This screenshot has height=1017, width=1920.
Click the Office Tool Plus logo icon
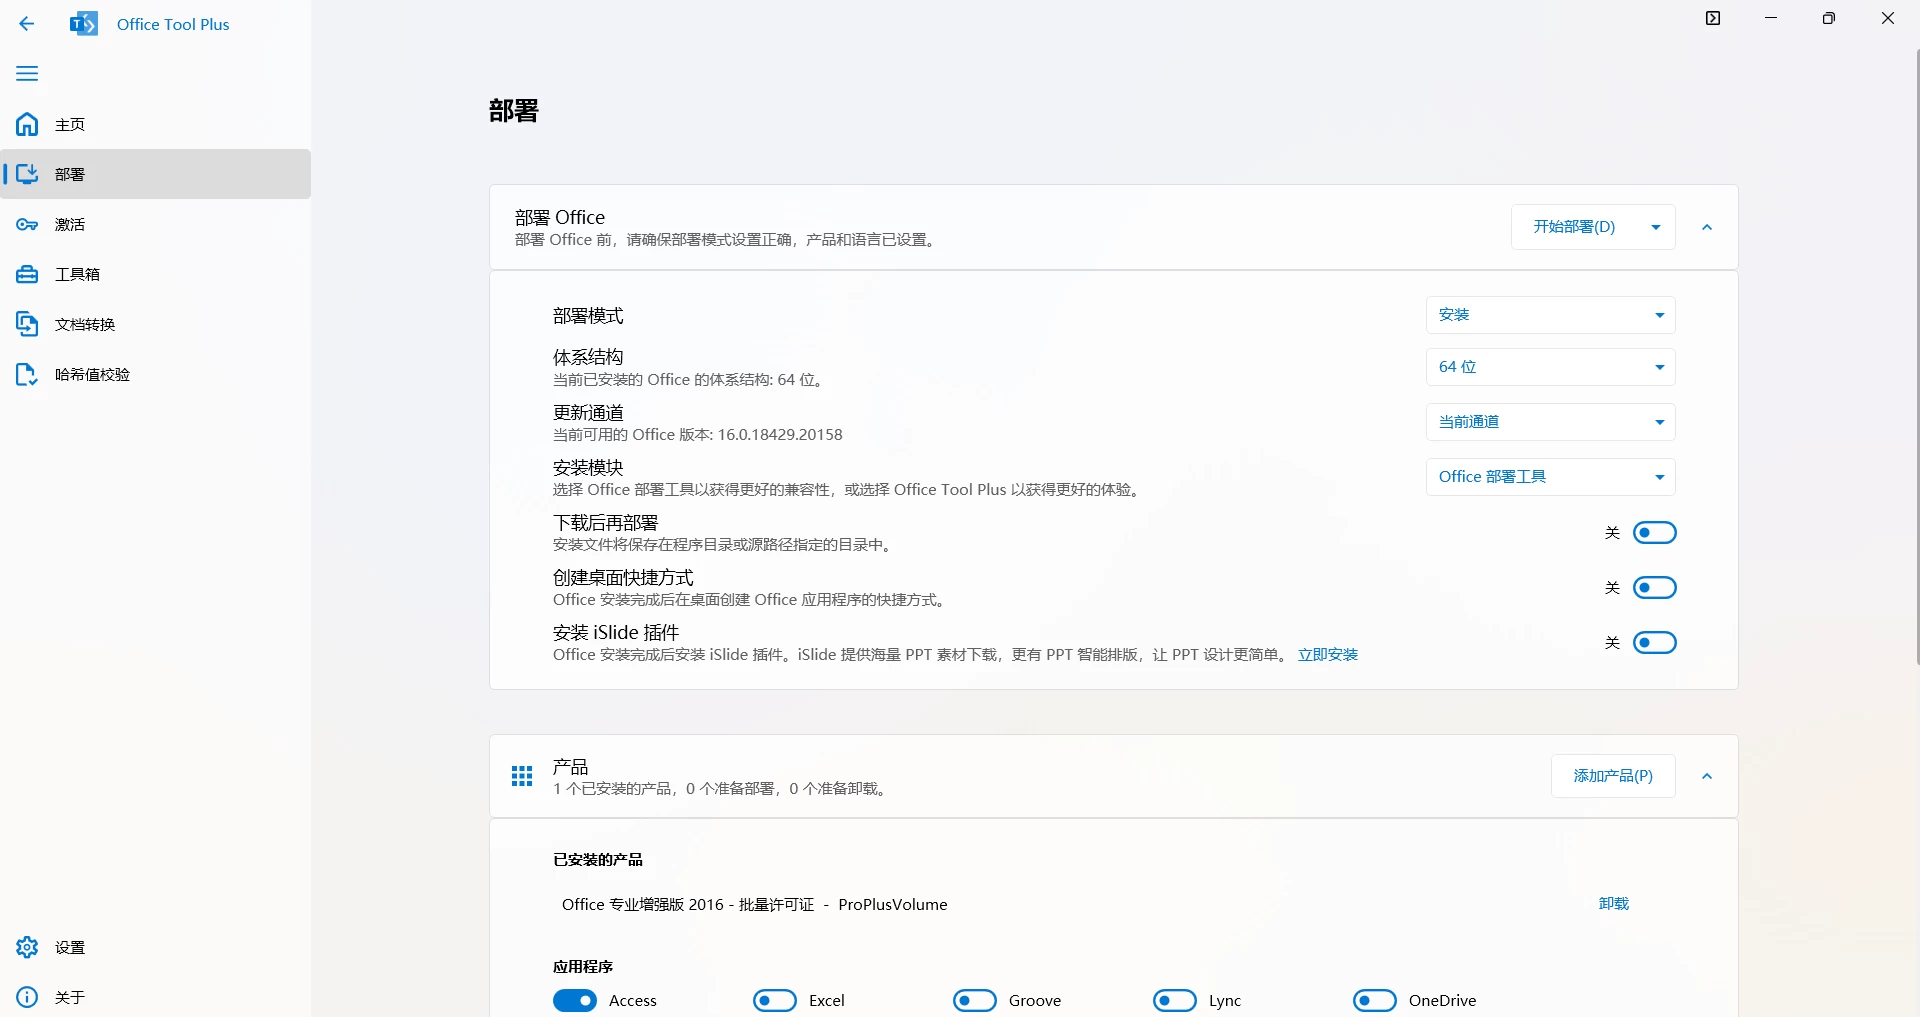click(84, 24)
